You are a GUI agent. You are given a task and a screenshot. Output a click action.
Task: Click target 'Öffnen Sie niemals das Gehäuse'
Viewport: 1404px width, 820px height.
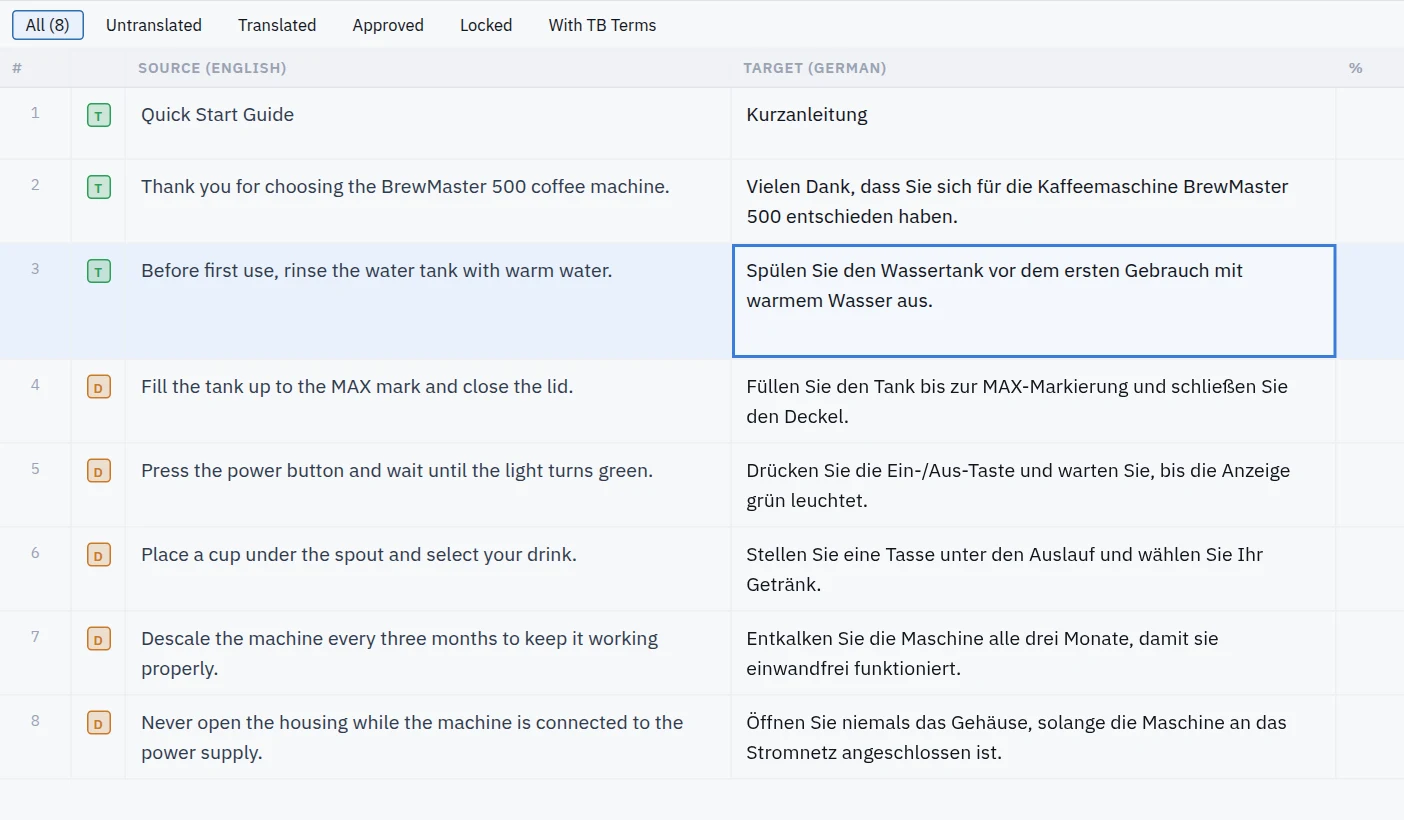[x=1016, y=737]
